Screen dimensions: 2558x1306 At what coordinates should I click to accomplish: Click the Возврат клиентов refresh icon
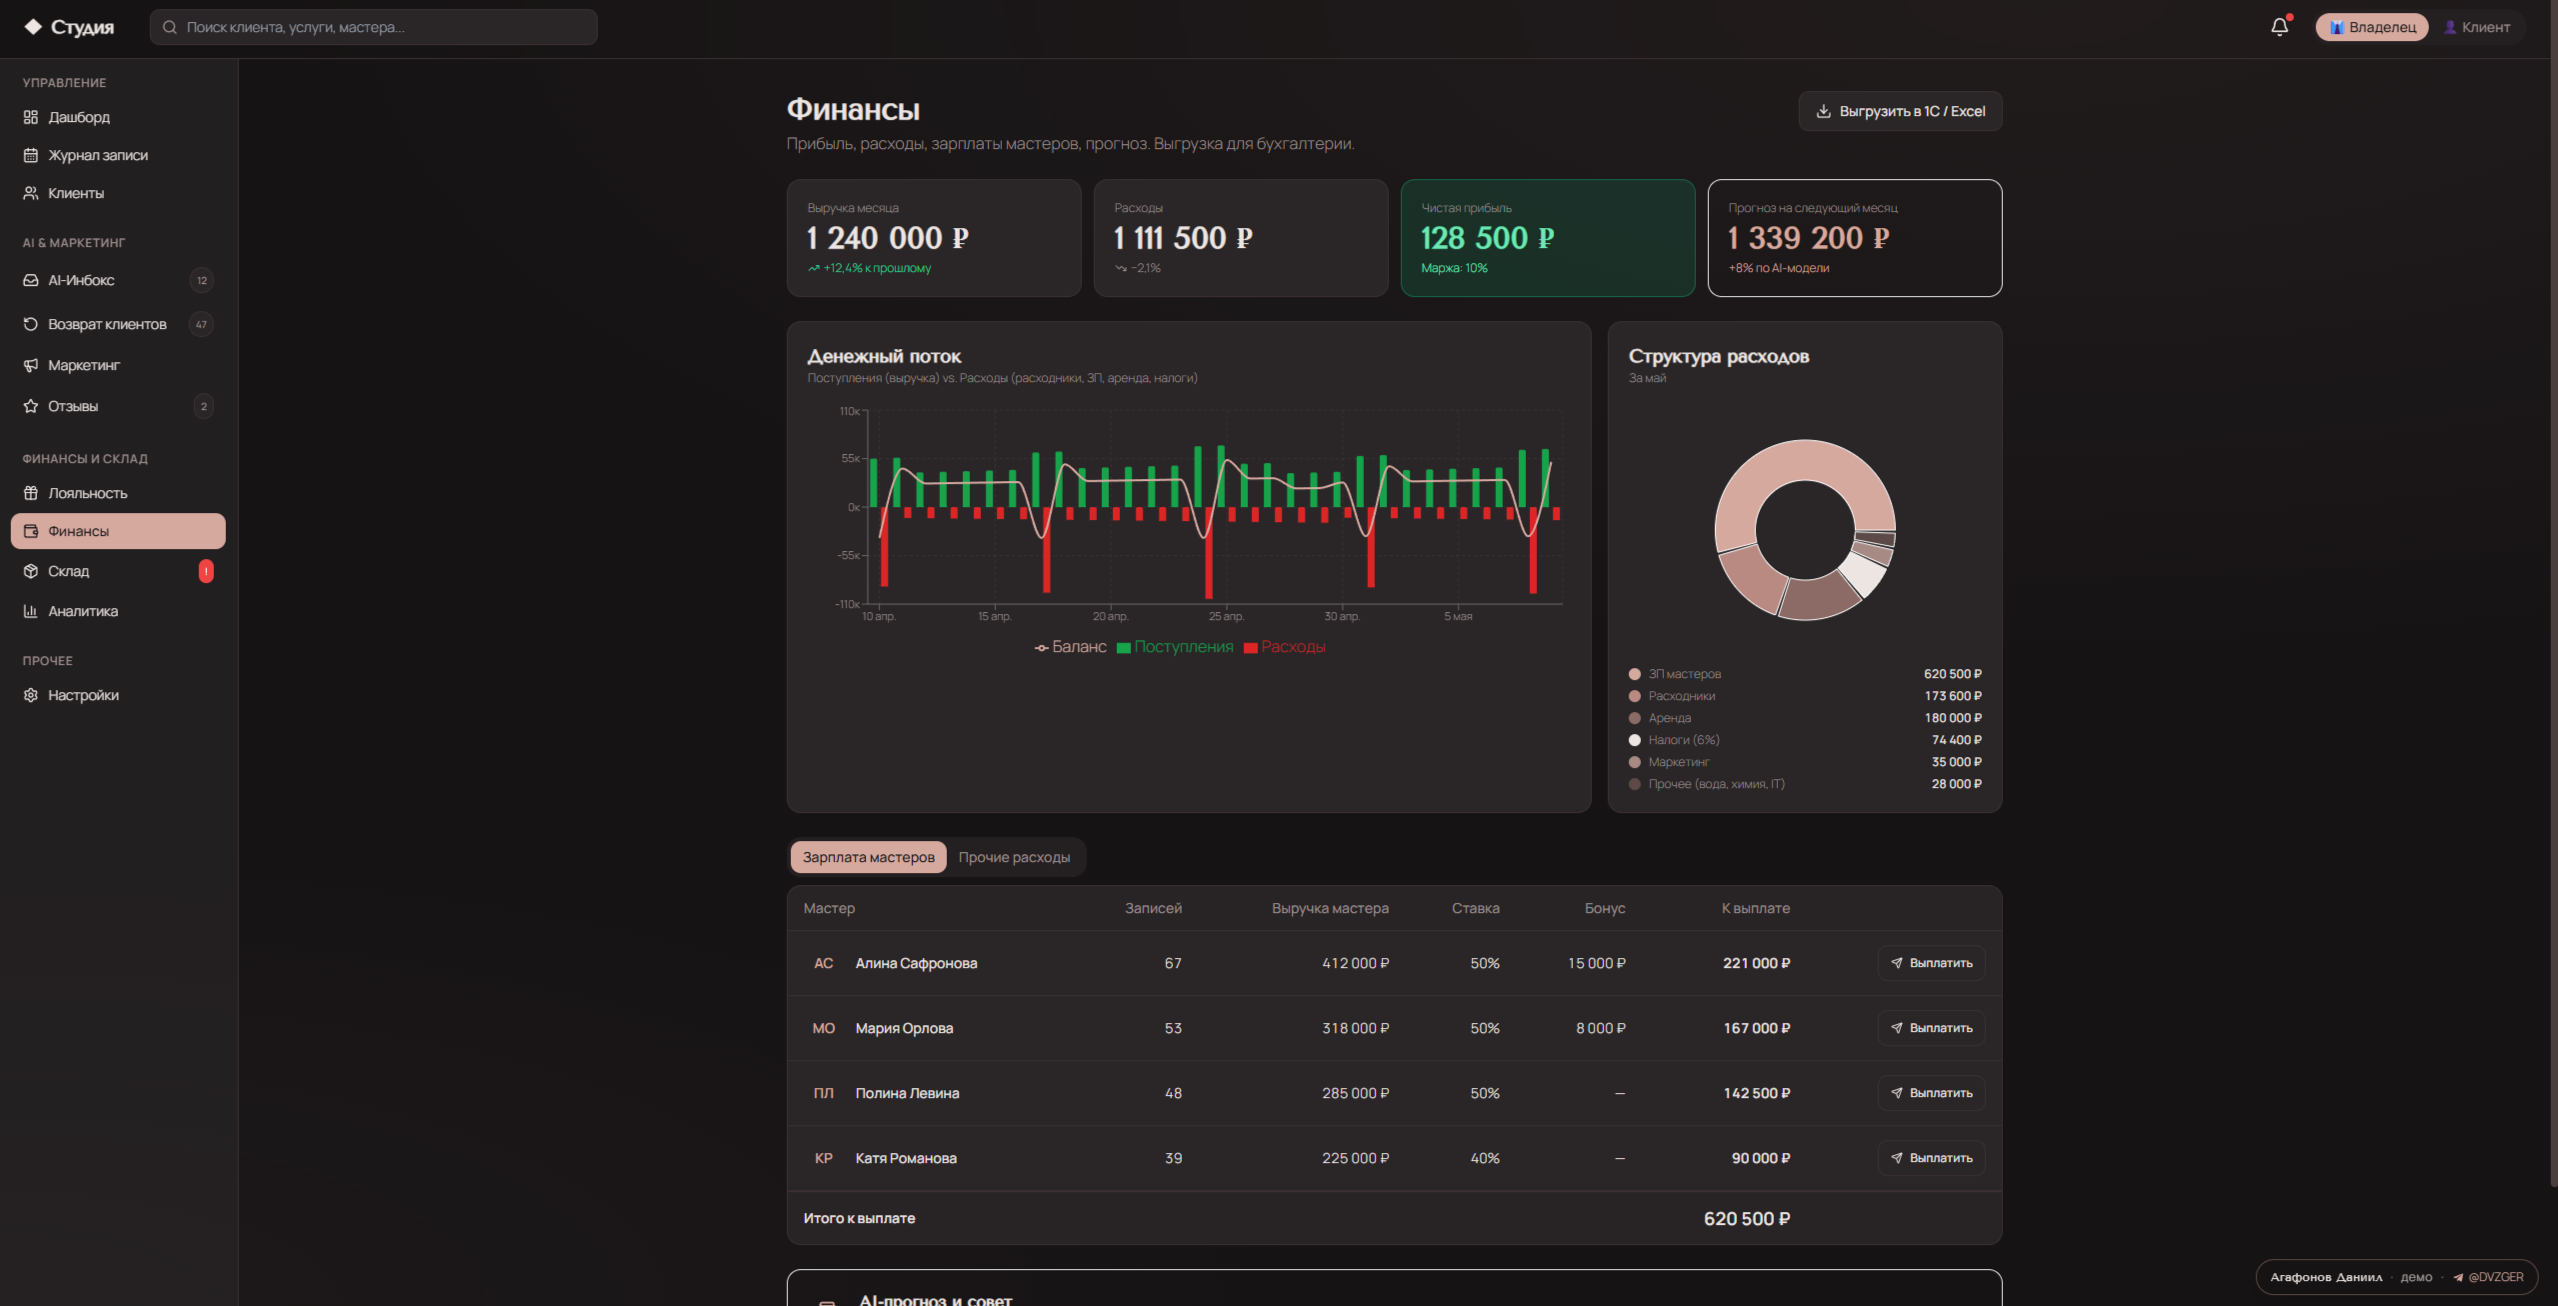pos(31,324)
